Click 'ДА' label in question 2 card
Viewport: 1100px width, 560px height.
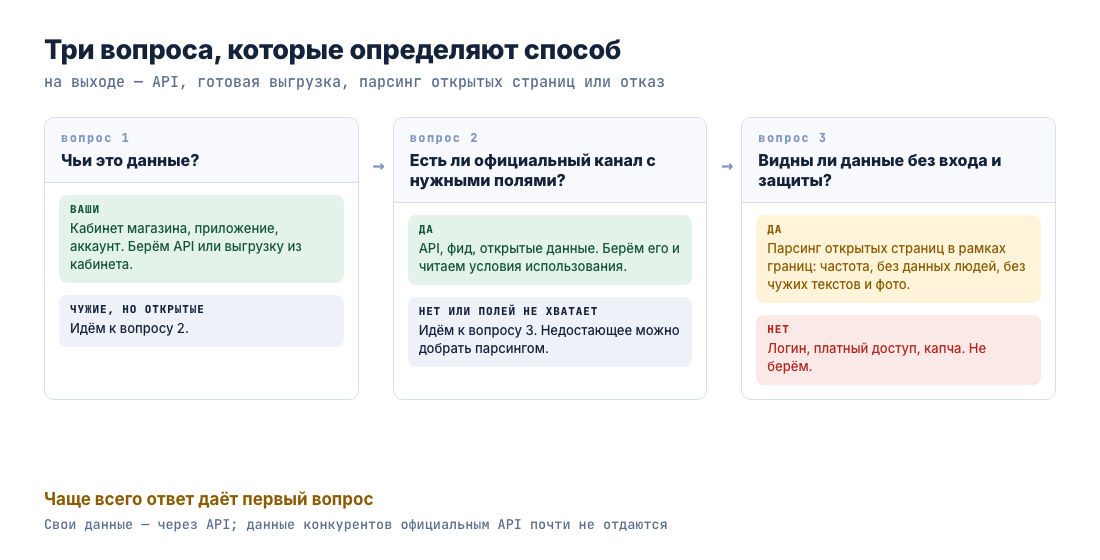(426, 229)
